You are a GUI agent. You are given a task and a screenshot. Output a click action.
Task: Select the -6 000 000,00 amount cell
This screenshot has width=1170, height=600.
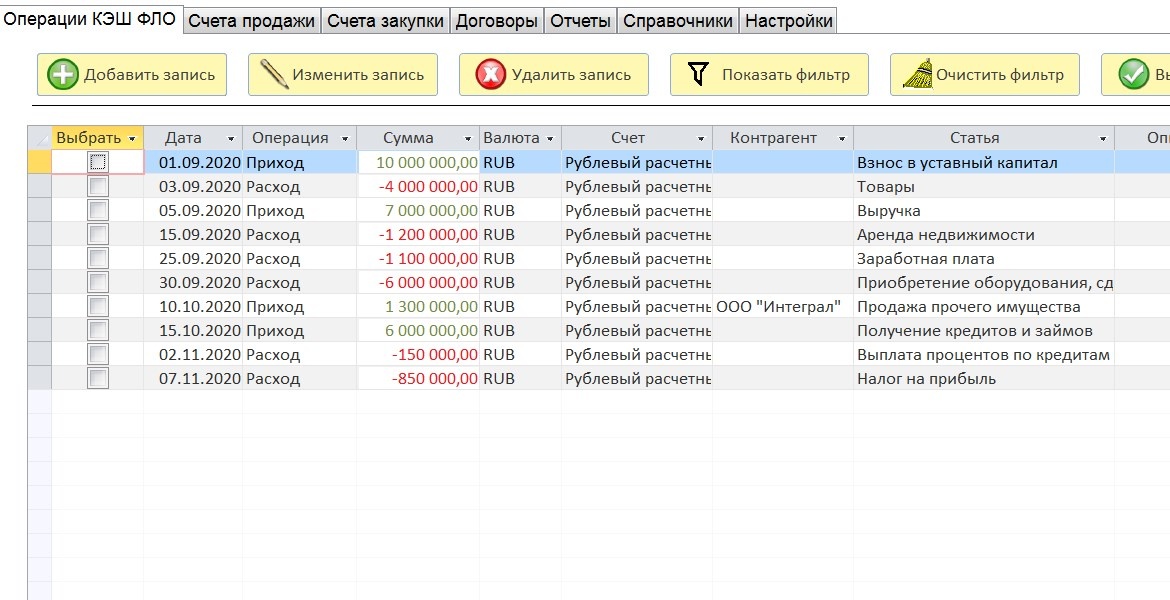[x=418, y=282]
